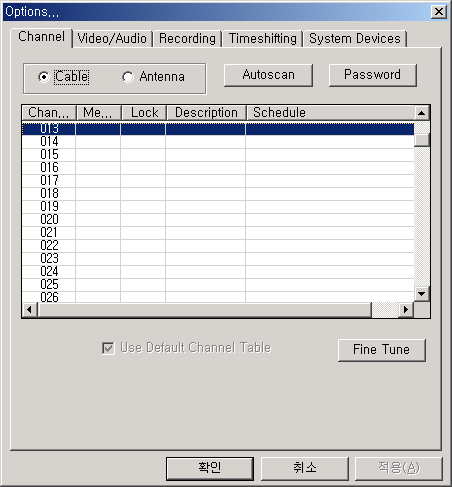Click the horizontal scroll-right arrow
This screenshot has width=452, height=487.
(406, 310)
